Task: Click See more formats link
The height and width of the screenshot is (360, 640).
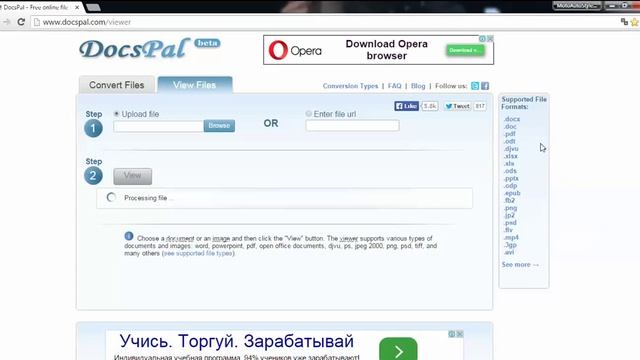Action: point(520,264)
